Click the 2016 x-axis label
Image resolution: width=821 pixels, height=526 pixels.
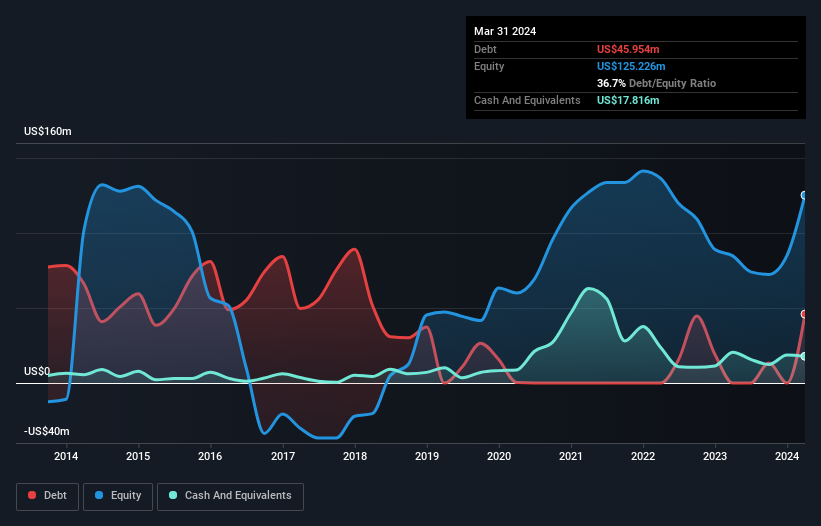(x=210, y=456)
